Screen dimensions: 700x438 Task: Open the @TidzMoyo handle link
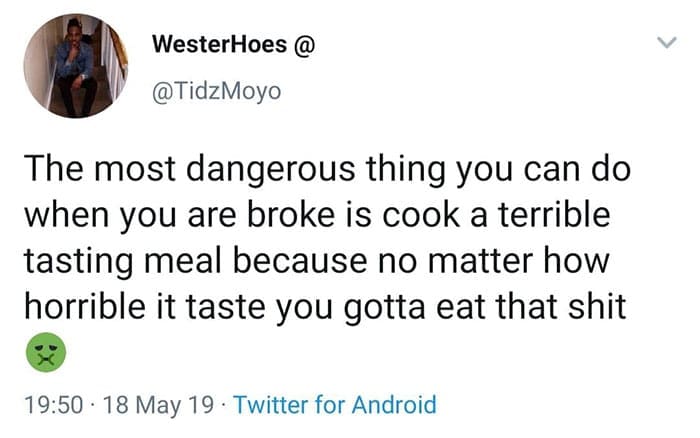coord(216,91)
